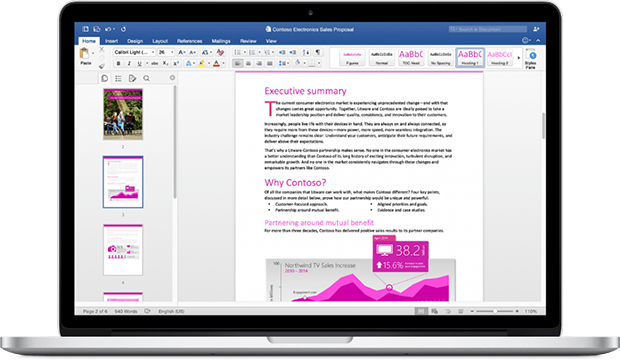The image size is (620, 361).
Task: Switch to the Insert ribbon tab
Action: click(112, 41)
